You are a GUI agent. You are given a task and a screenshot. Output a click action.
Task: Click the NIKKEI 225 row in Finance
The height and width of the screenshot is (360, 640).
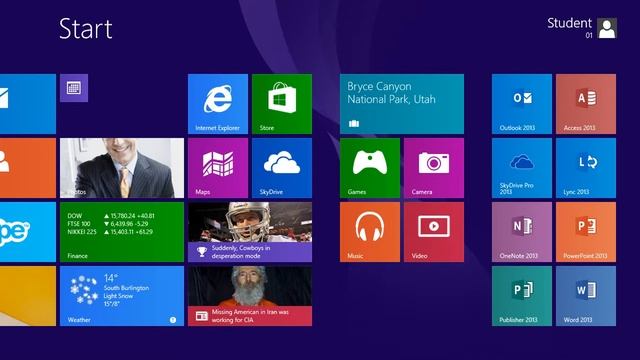[x=110, y=232]
